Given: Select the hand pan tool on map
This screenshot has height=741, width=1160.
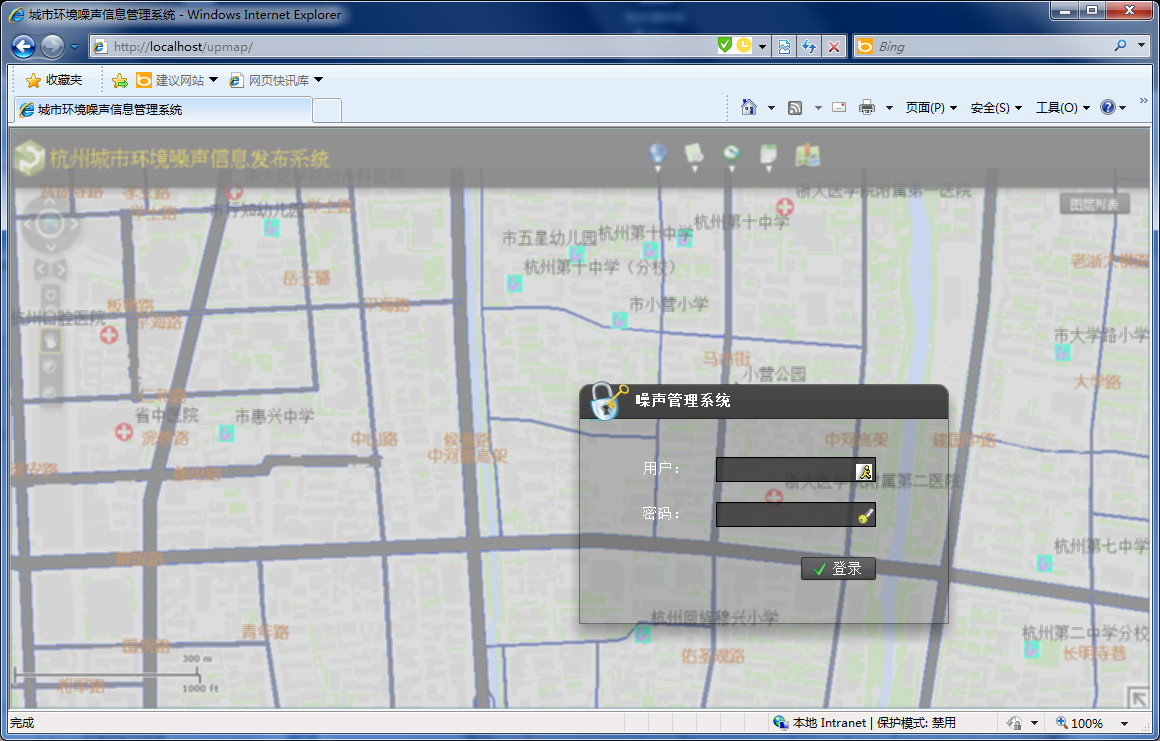Looking at the screenshot, I should click(50, 341).
